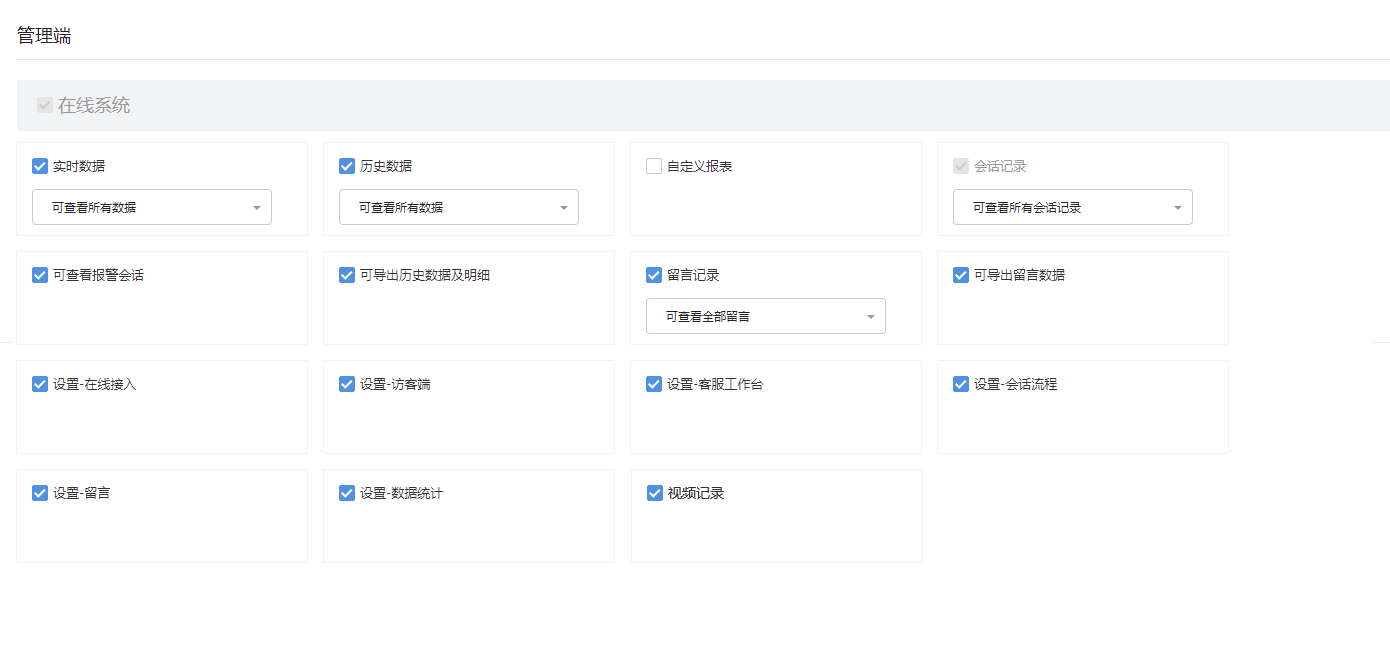Uncheck the 视频记录 checkbox
Image resolution: width=1390 pixels, height=667 pixels.
(655, 493)
